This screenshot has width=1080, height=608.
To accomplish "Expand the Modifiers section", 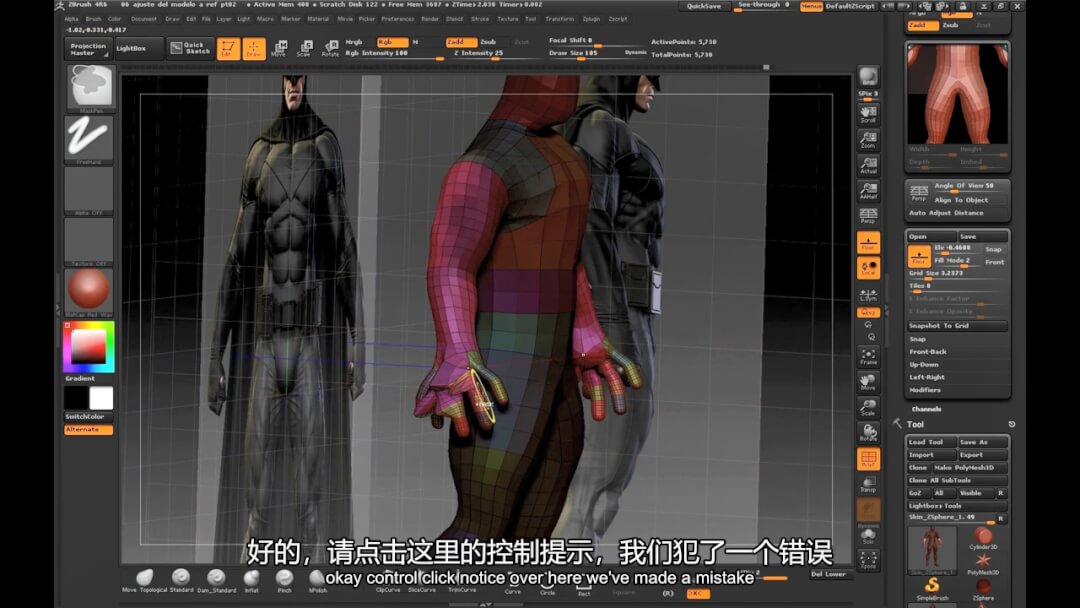I will coord(925,390).
